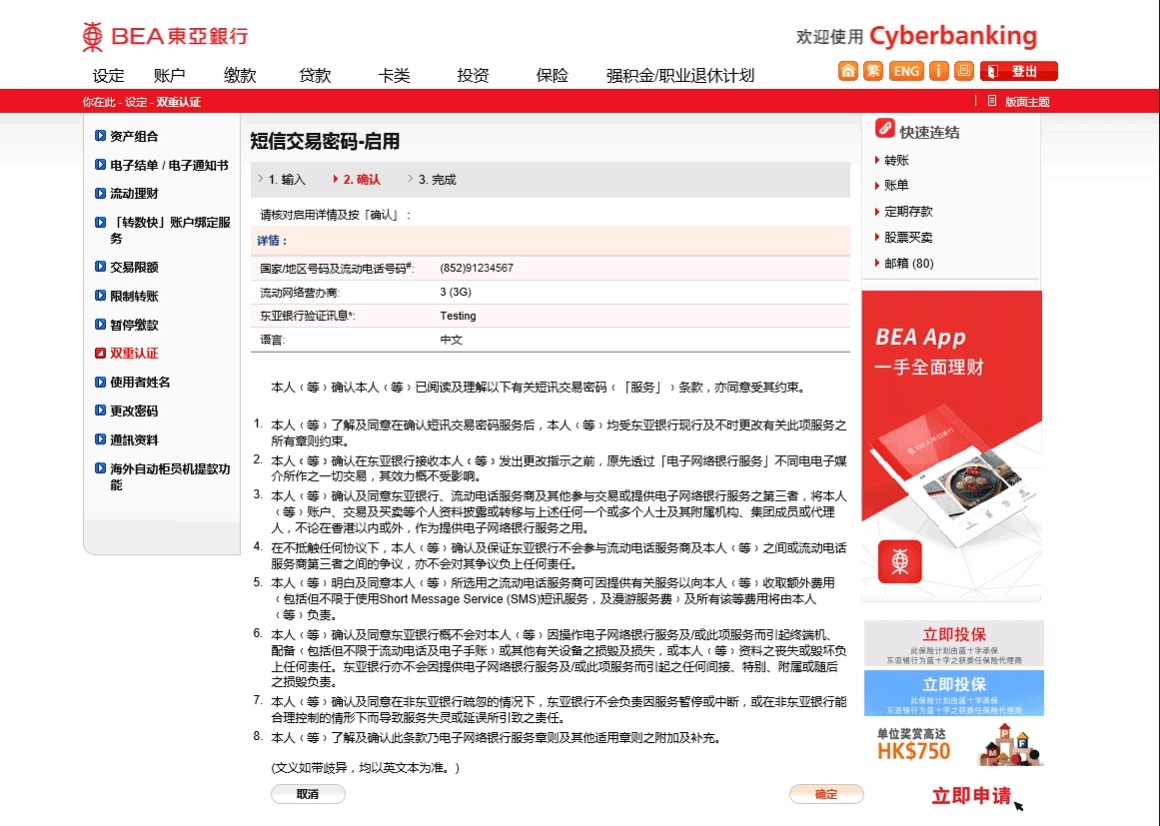
Task: Open the 保险 menu
Action: [552, 75]
